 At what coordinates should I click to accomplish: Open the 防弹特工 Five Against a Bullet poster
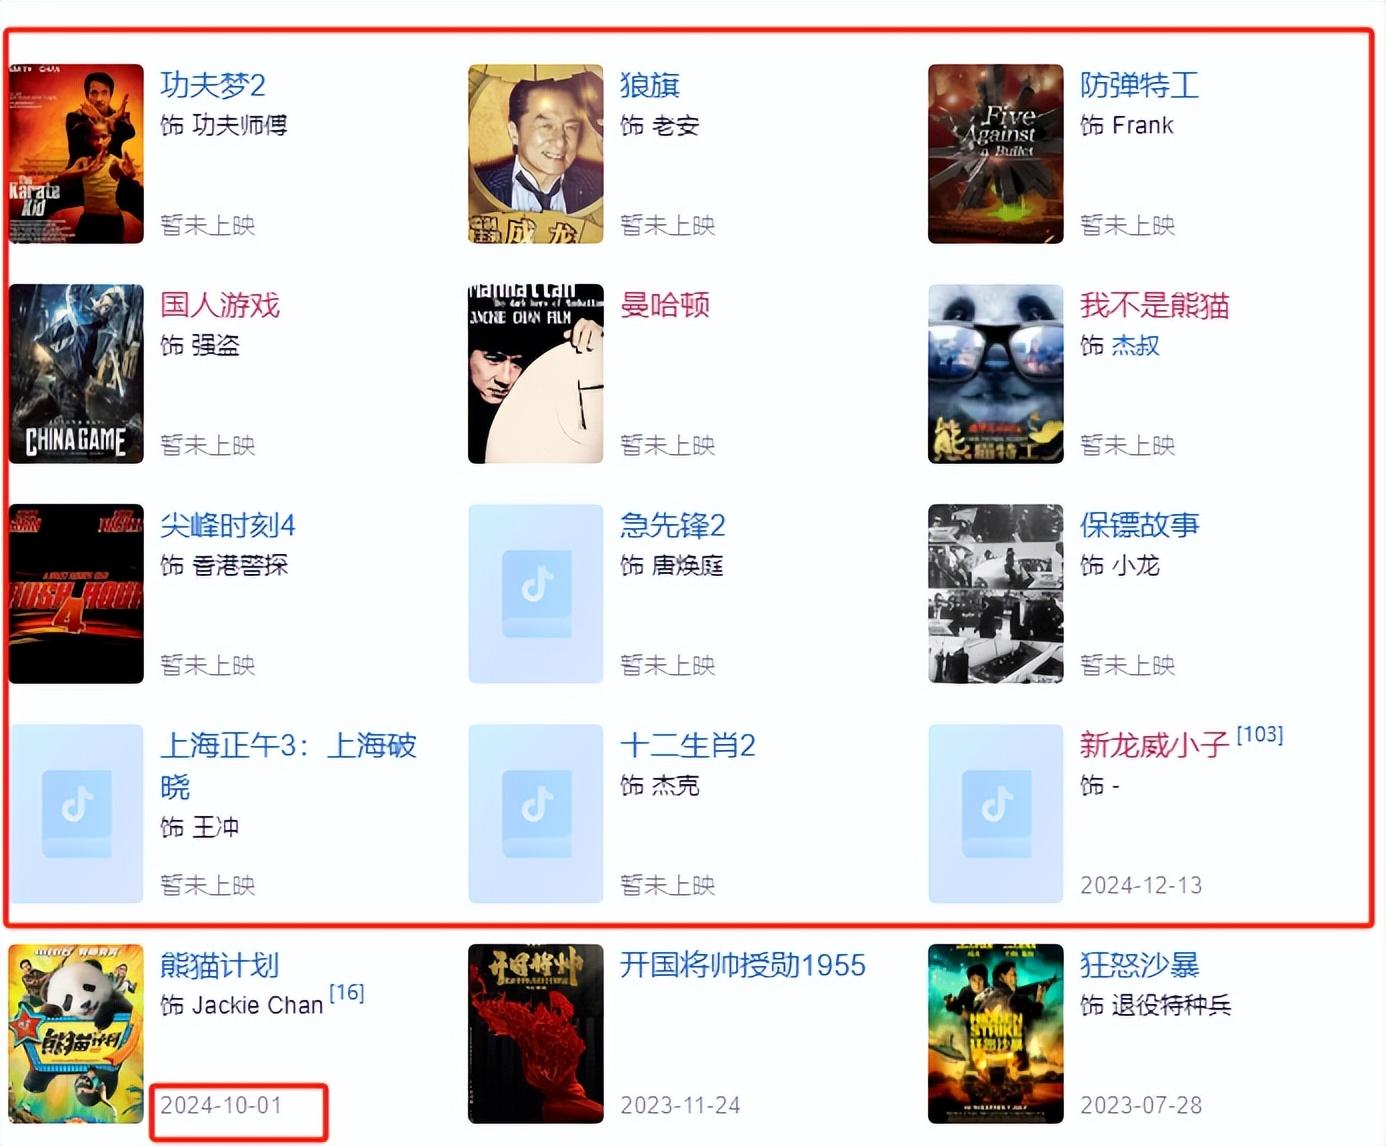(x=996, y=154)
